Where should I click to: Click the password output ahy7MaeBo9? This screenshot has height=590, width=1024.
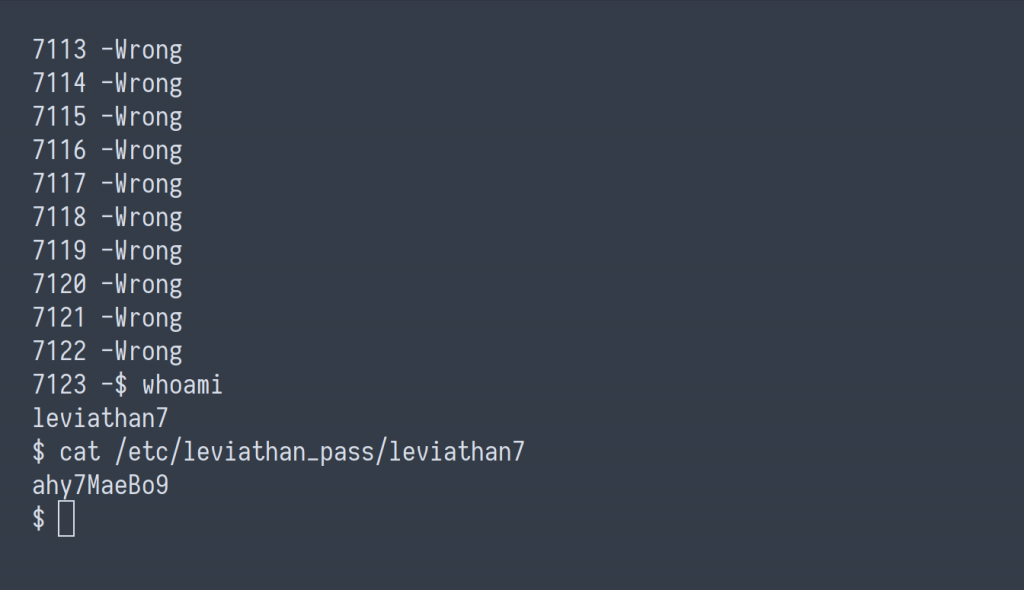point(101,485)
